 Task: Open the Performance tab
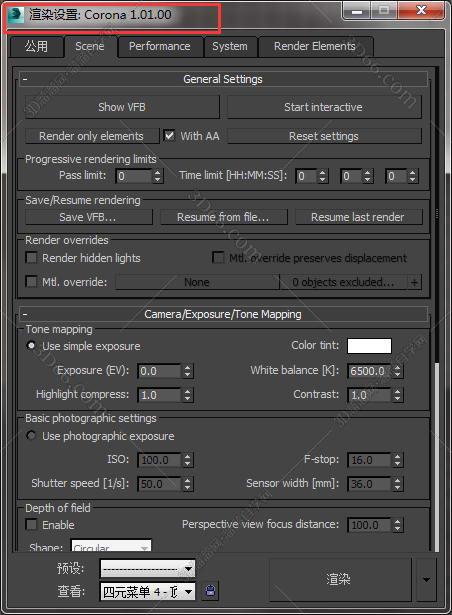click(x=160, y=47)
